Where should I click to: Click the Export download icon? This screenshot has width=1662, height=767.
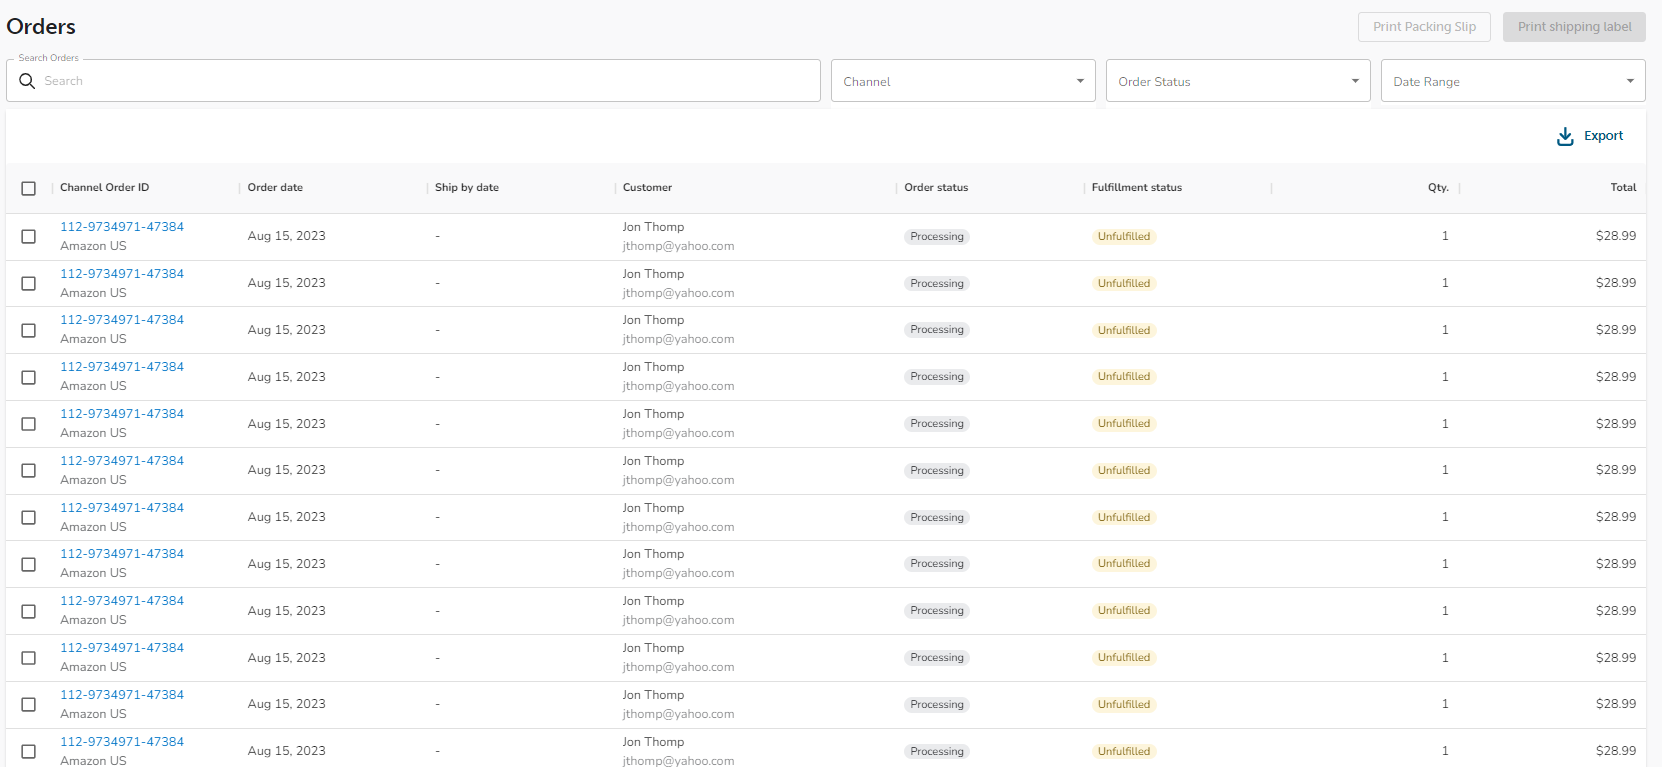[x=1565, y=136]
